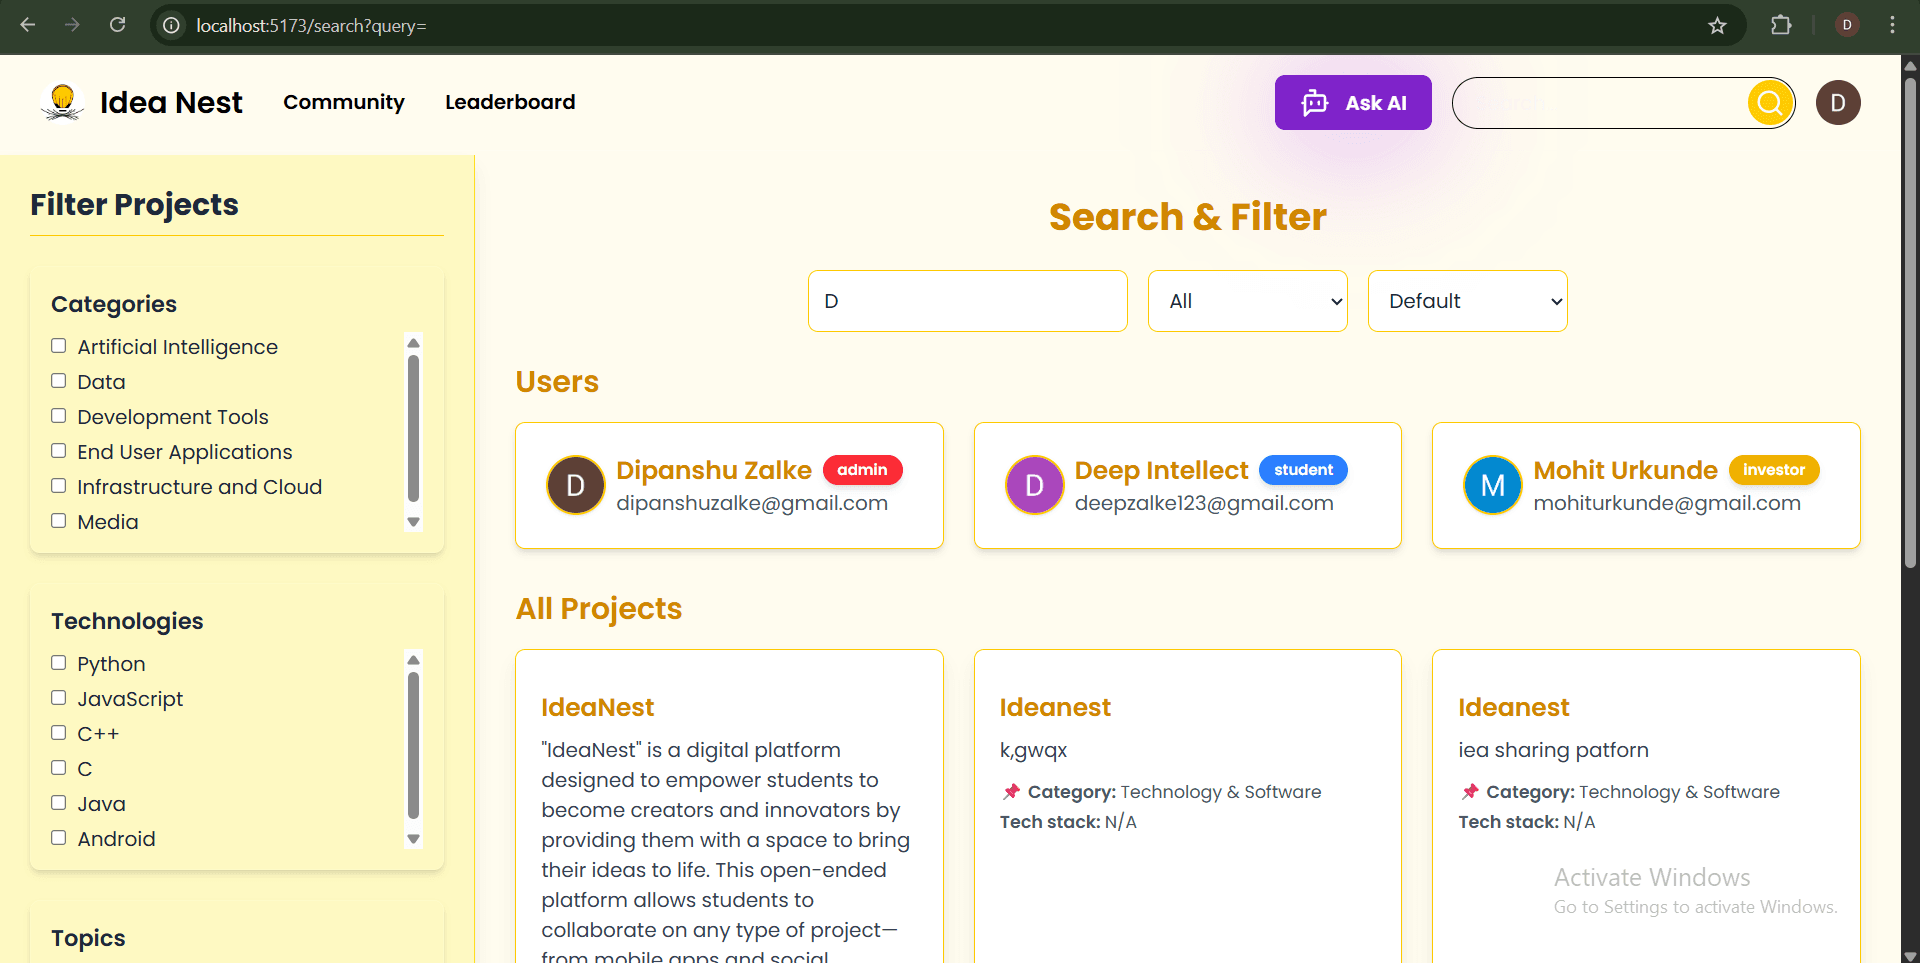The height and width of the screenshot is (963, 1920).
Task: Click Categories list down arrow
Action: point(413,522)
